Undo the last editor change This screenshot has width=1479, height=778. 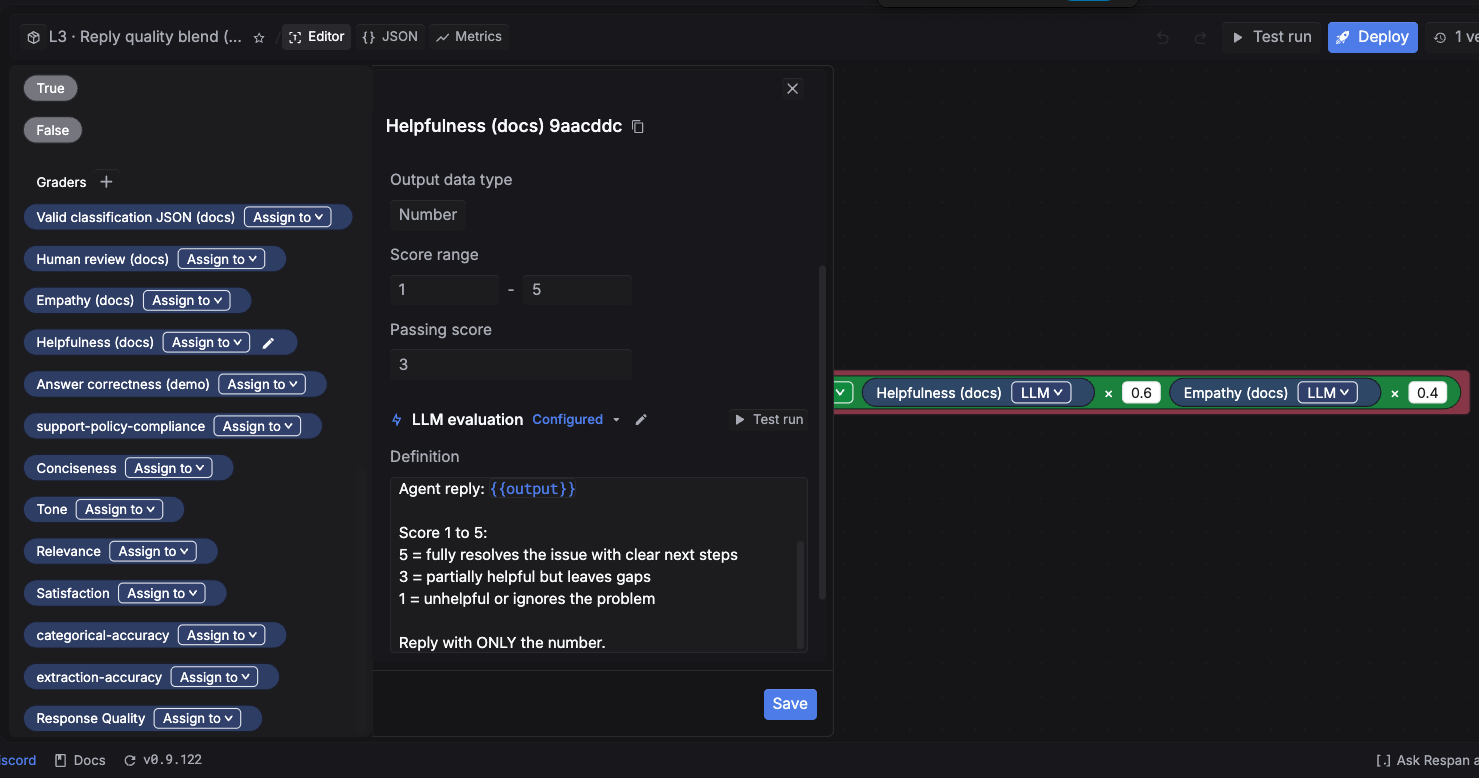[1163, 38]
